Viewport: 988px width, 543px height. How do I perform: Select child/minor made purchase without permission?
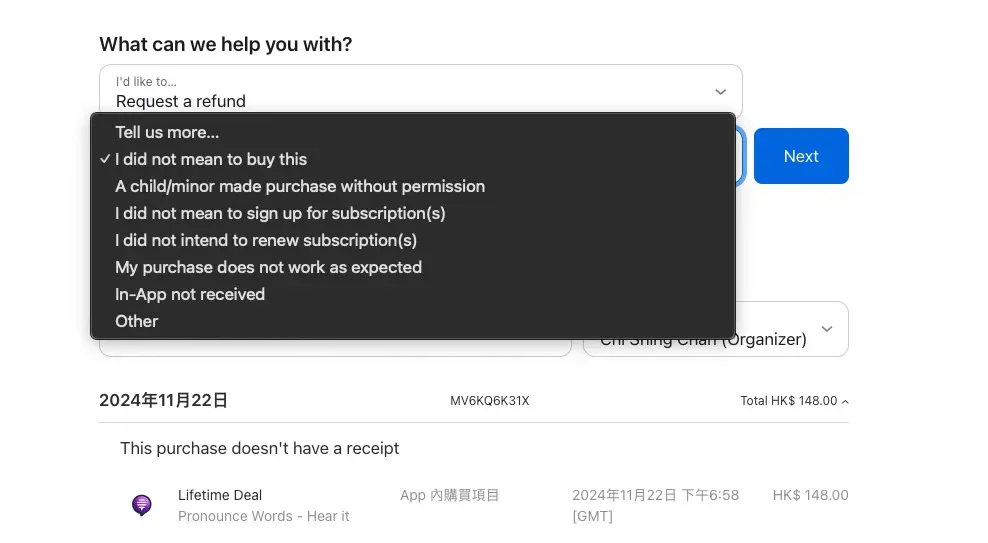click(300, 186)
